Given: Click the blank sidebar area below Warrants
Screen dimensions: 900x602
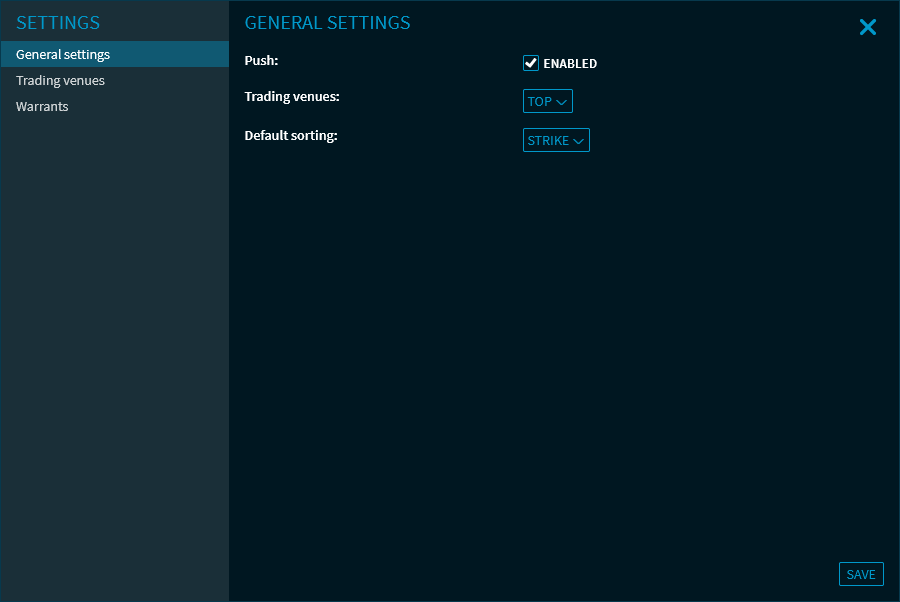Looking at the screenshot, I should pyautogui.click(x=114, y=350).
